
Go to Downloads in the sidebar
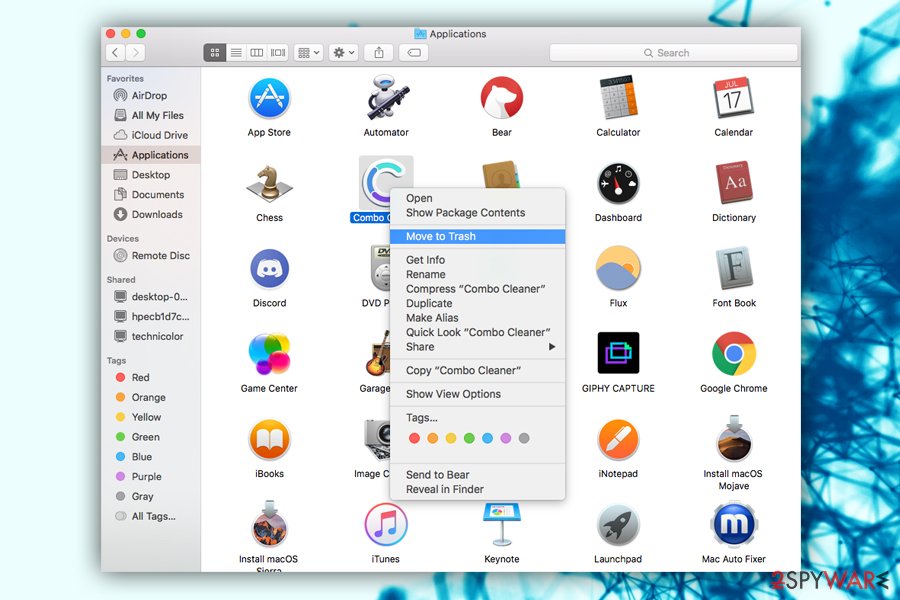(150, 214)
